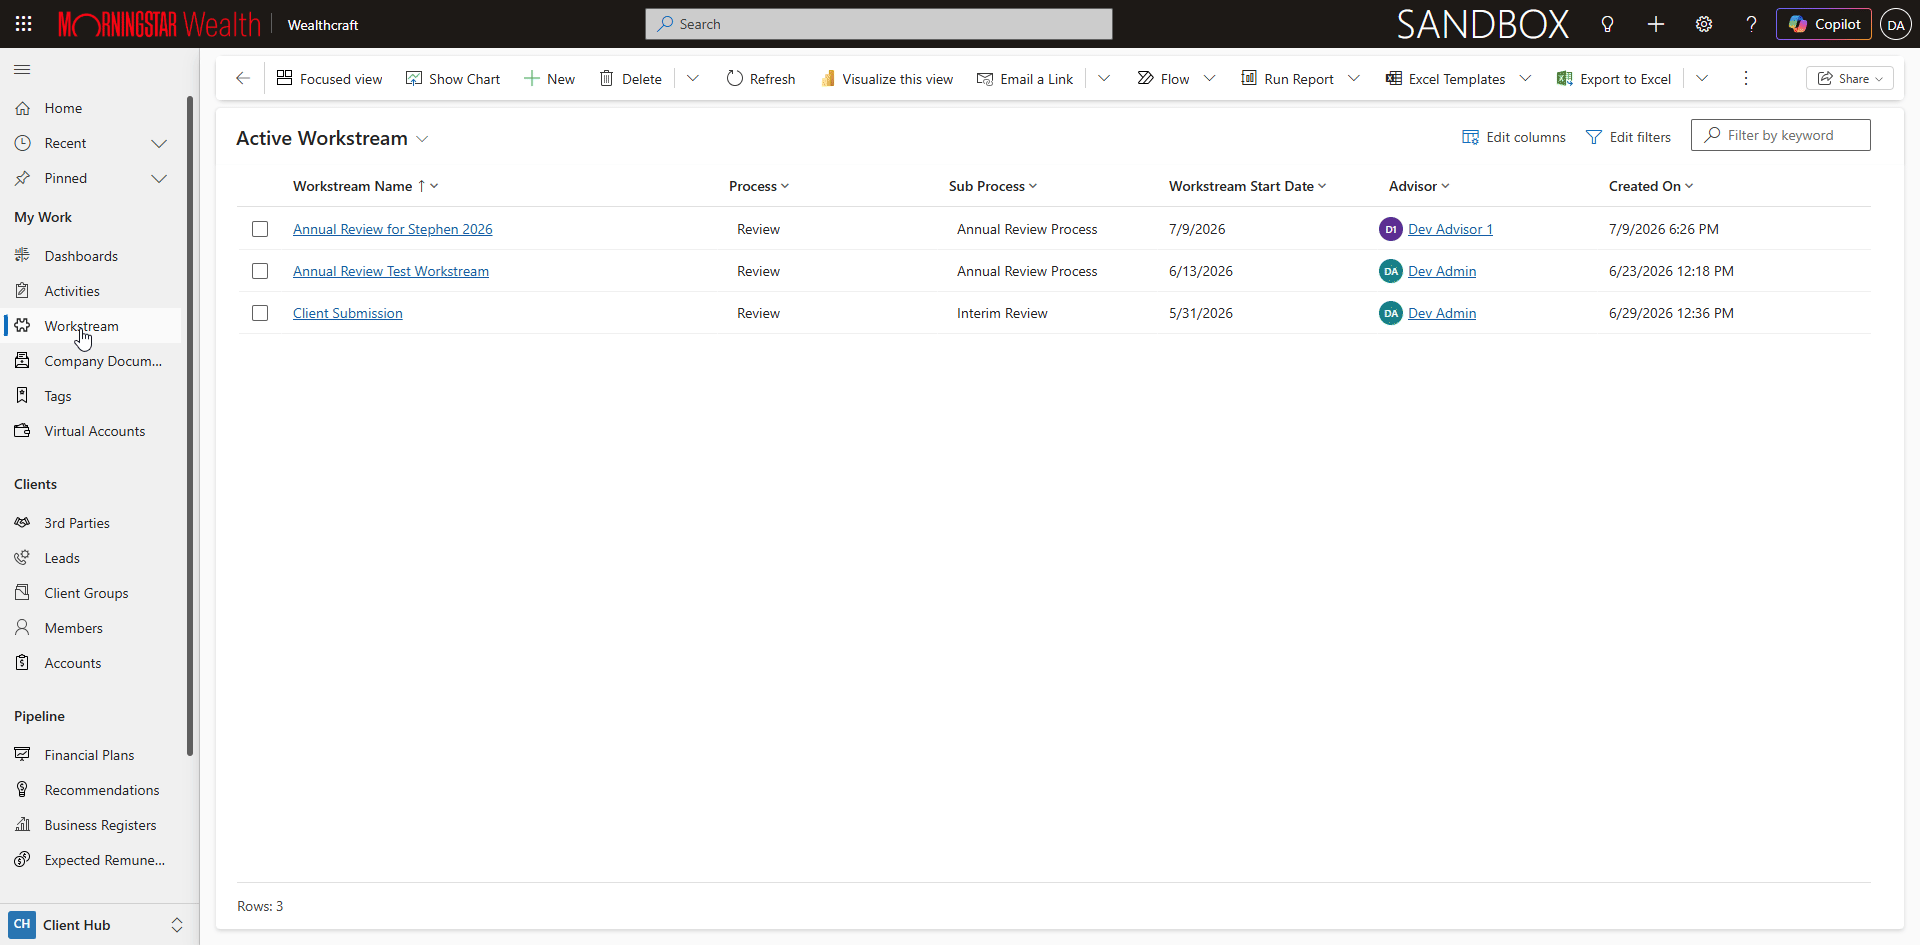Image resolution: width=1920 pixels, height=945 pixels.
Task: Click the plus quick create icon
Action: [1656, 24]
